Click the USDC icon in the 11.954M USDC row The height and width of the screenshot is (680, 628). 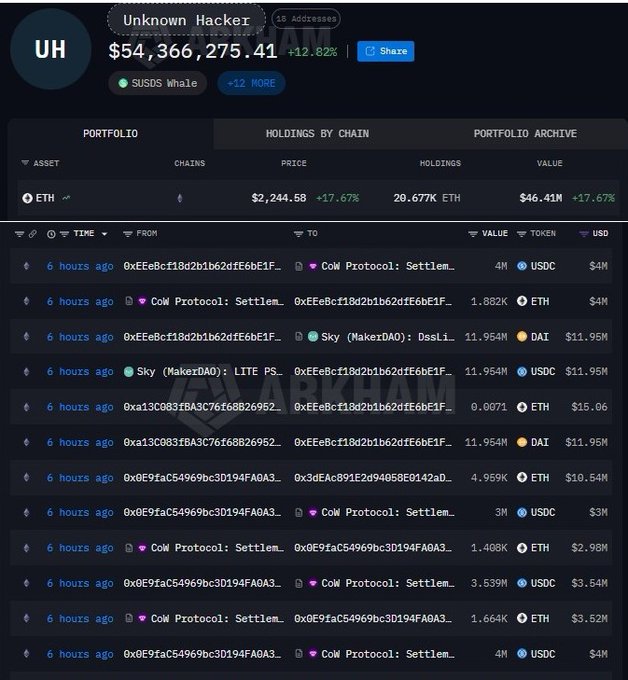(x=522, y=372)
